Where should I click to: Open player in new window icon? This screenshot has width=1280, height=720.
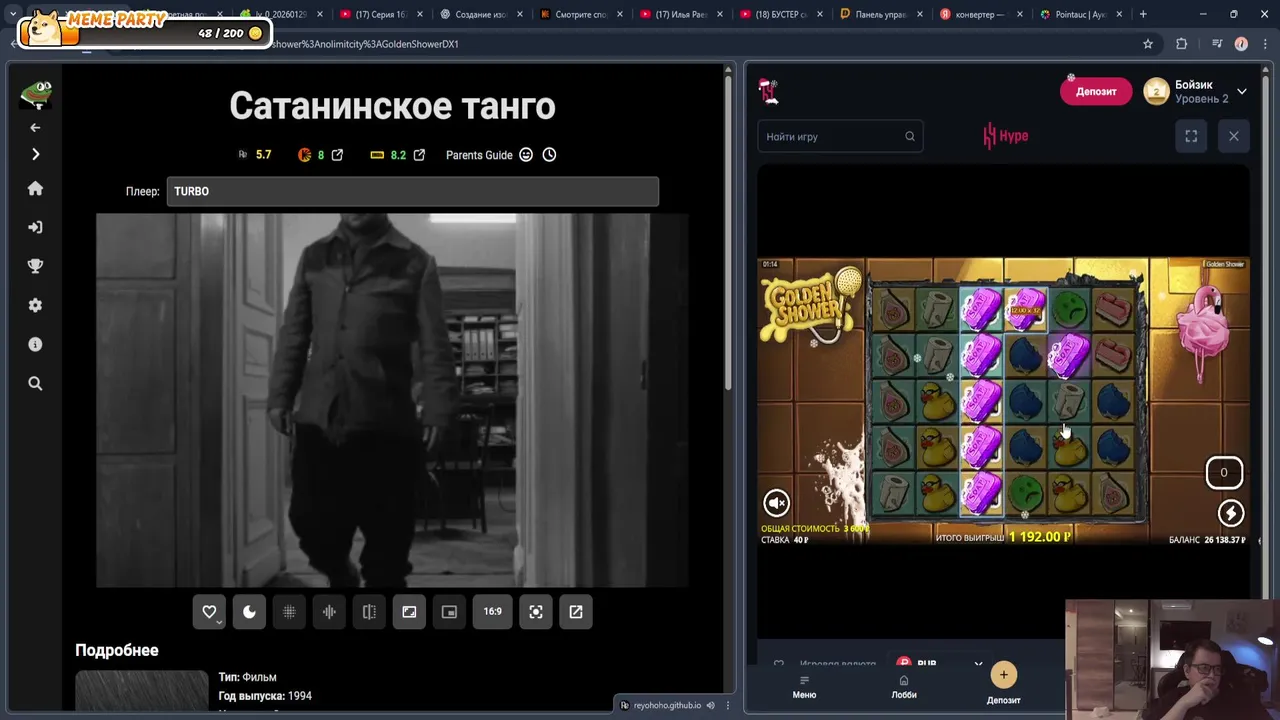click(x=576, y=612)
